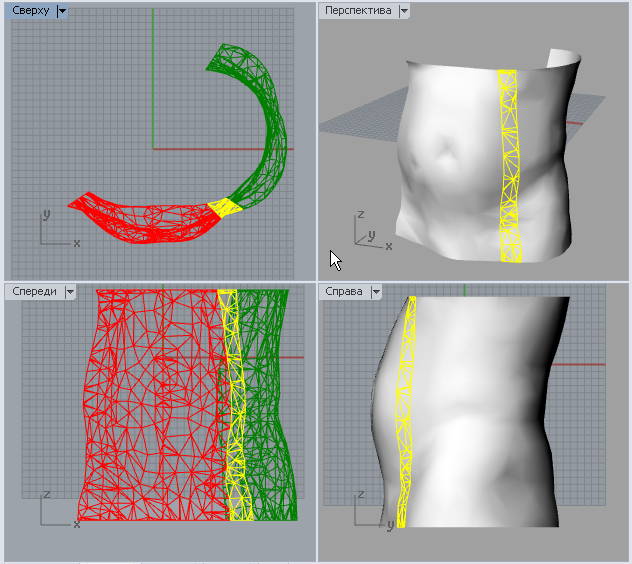This screenshot has height=564, width=632.
Task: Open the Справа viewport dropdown arrow
Action: 376,292
